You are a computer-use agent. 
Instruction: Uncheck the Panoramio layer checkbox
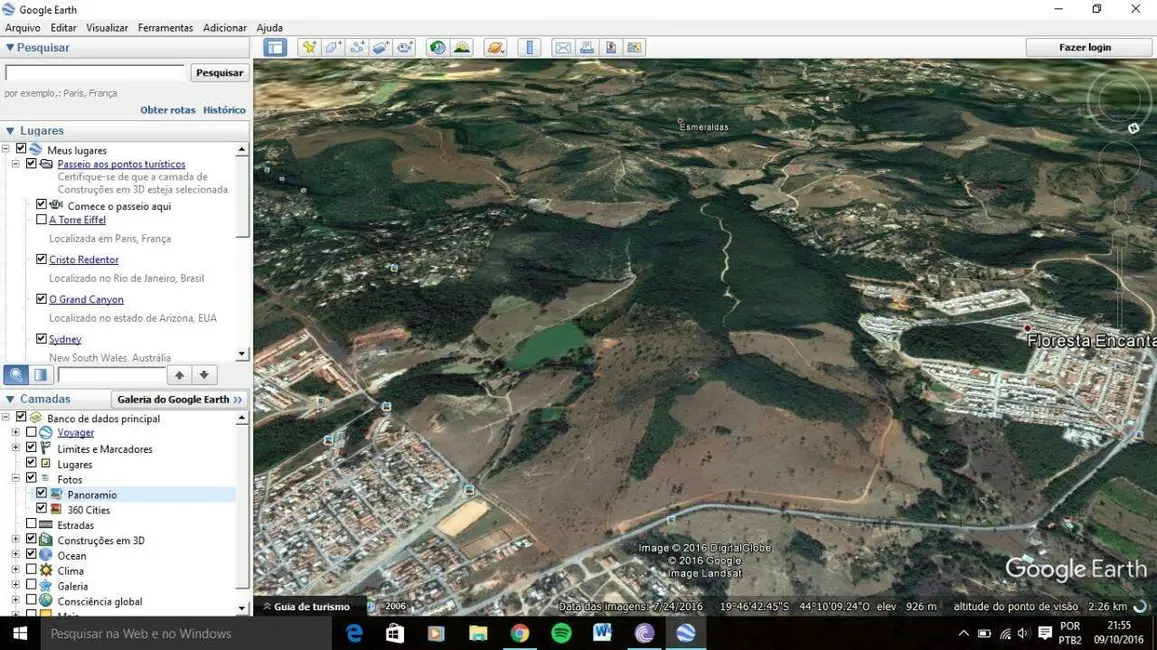pos(41,494)
